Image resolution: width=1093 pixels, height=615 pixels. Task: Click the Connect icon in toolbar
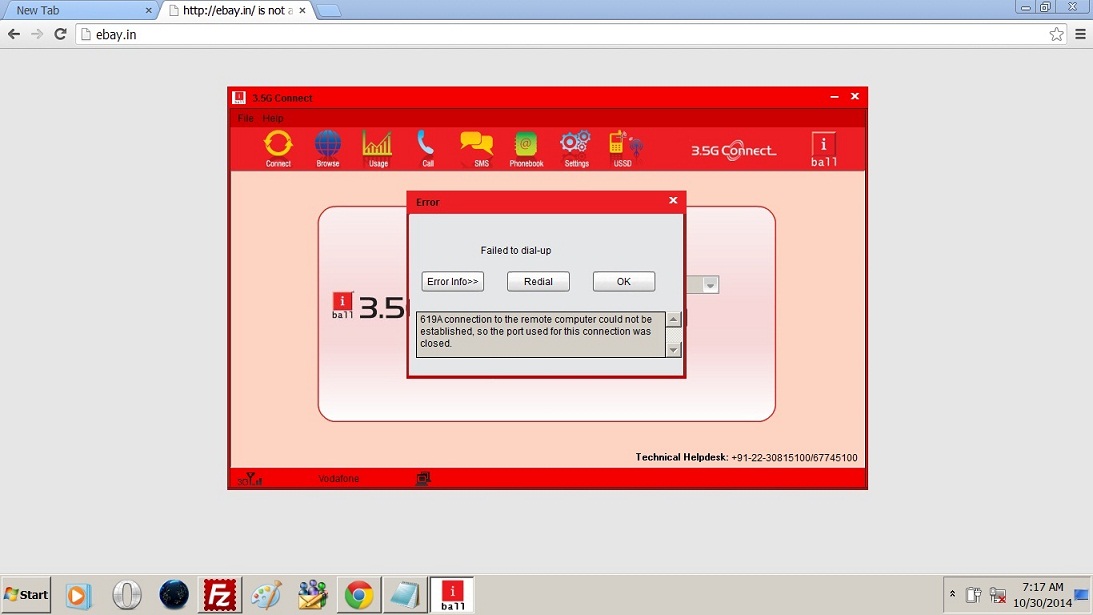click(x=278, y=148)
